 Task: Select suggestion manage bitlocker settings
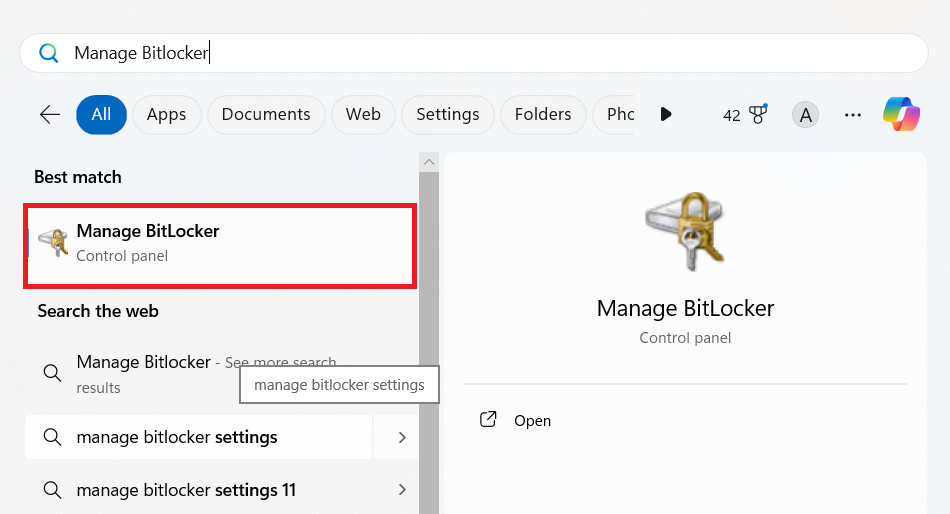pos(198,437)
